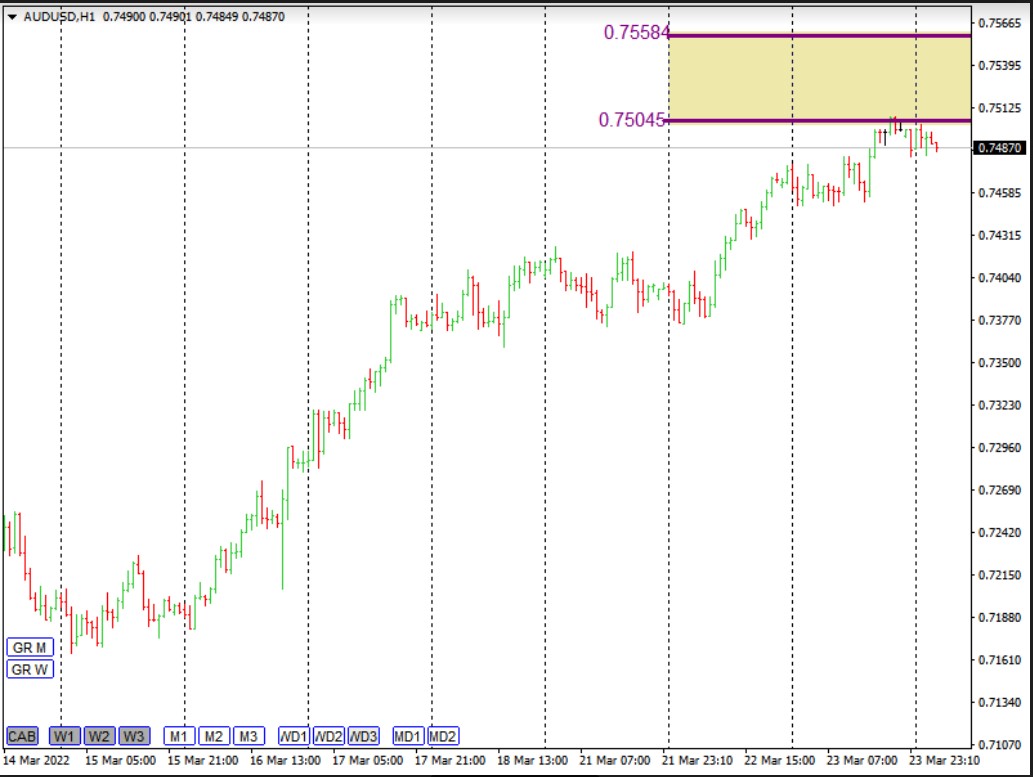Enable the WD3 level button
Image resolution: width=1033 pixels, height=777 pixels.
364,737
